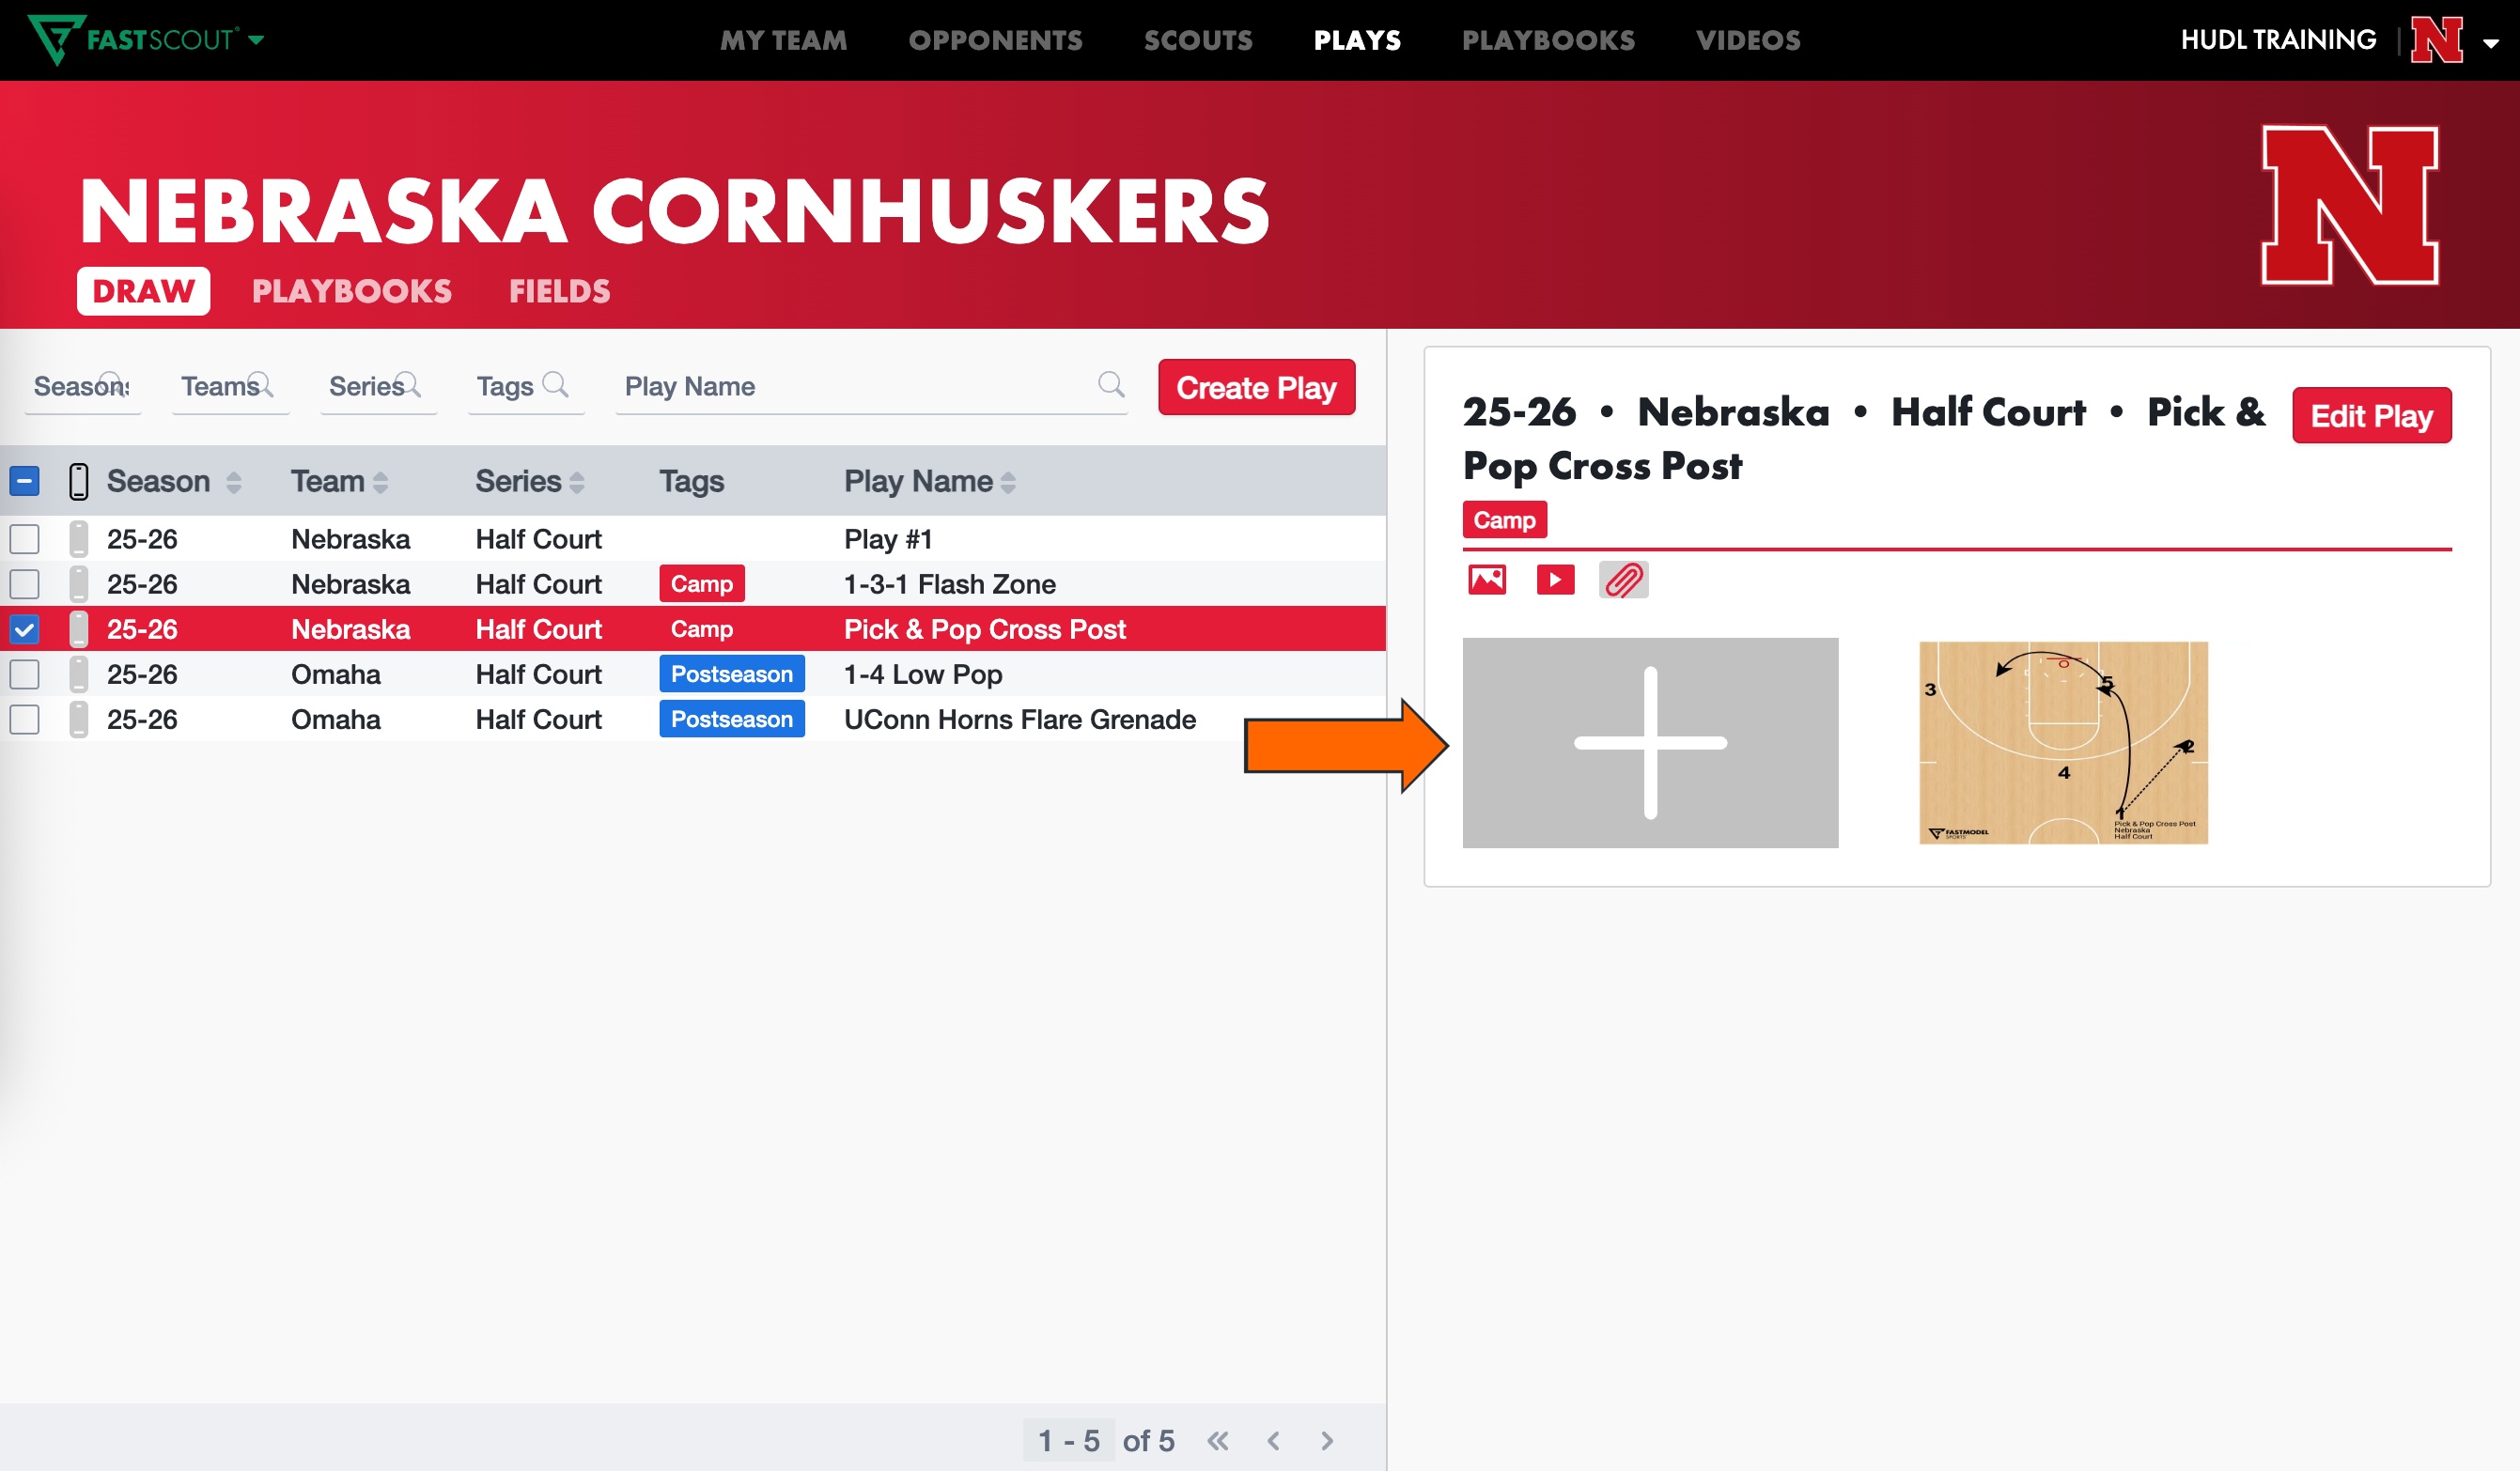Image resolution: width=2520 pixels, height=1471 pixels.
Task: Open the Season filter field
Action: tap(82, 386)
